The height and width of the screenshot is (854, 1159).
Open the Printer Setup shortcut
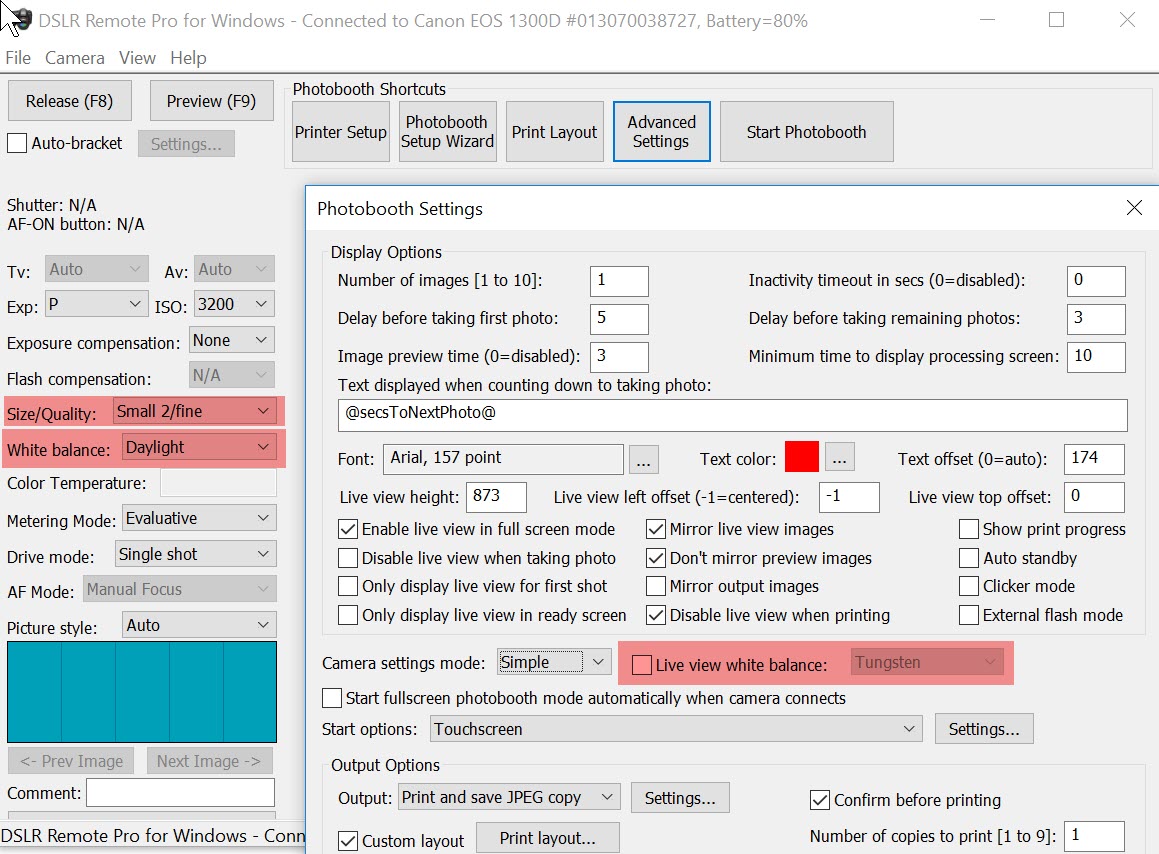click(x=340, y=132)
